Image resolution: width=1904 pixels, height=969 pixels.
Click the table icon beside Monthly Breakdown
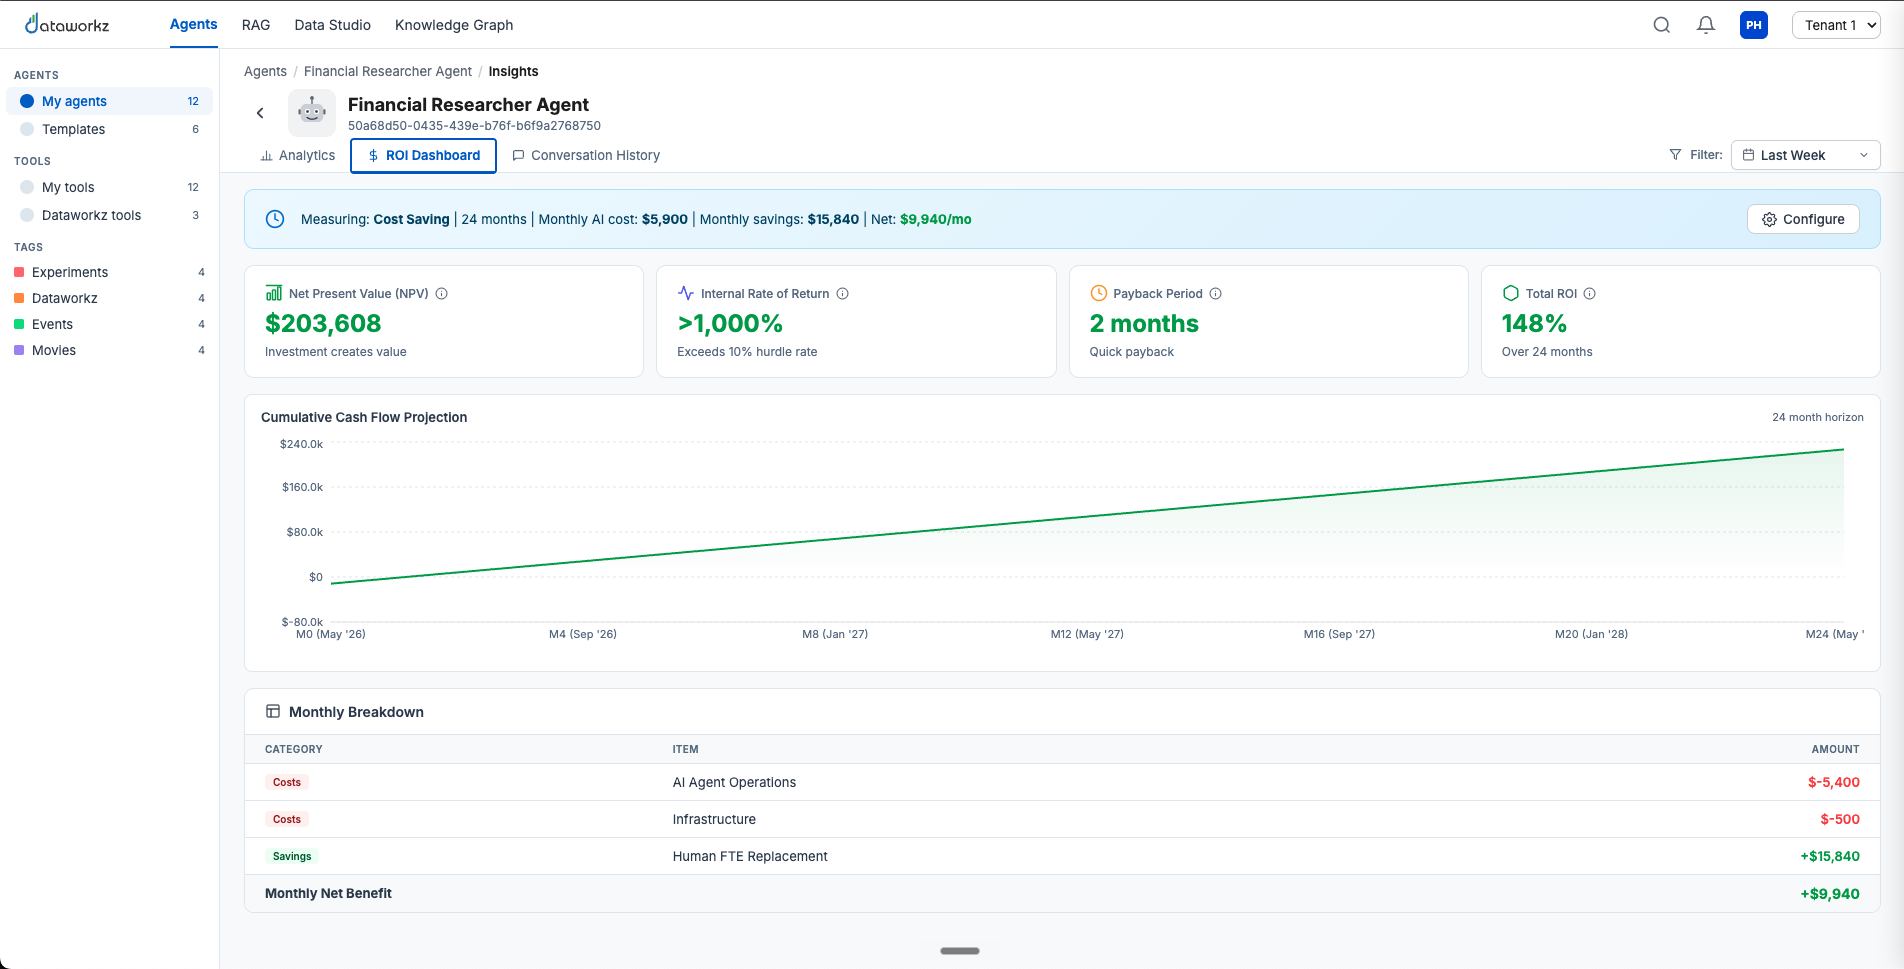(x=273, y=712)
